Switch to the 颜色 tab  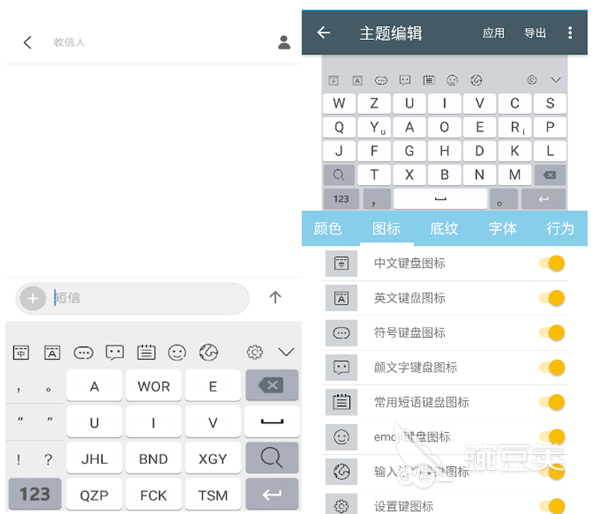point(328,229)
